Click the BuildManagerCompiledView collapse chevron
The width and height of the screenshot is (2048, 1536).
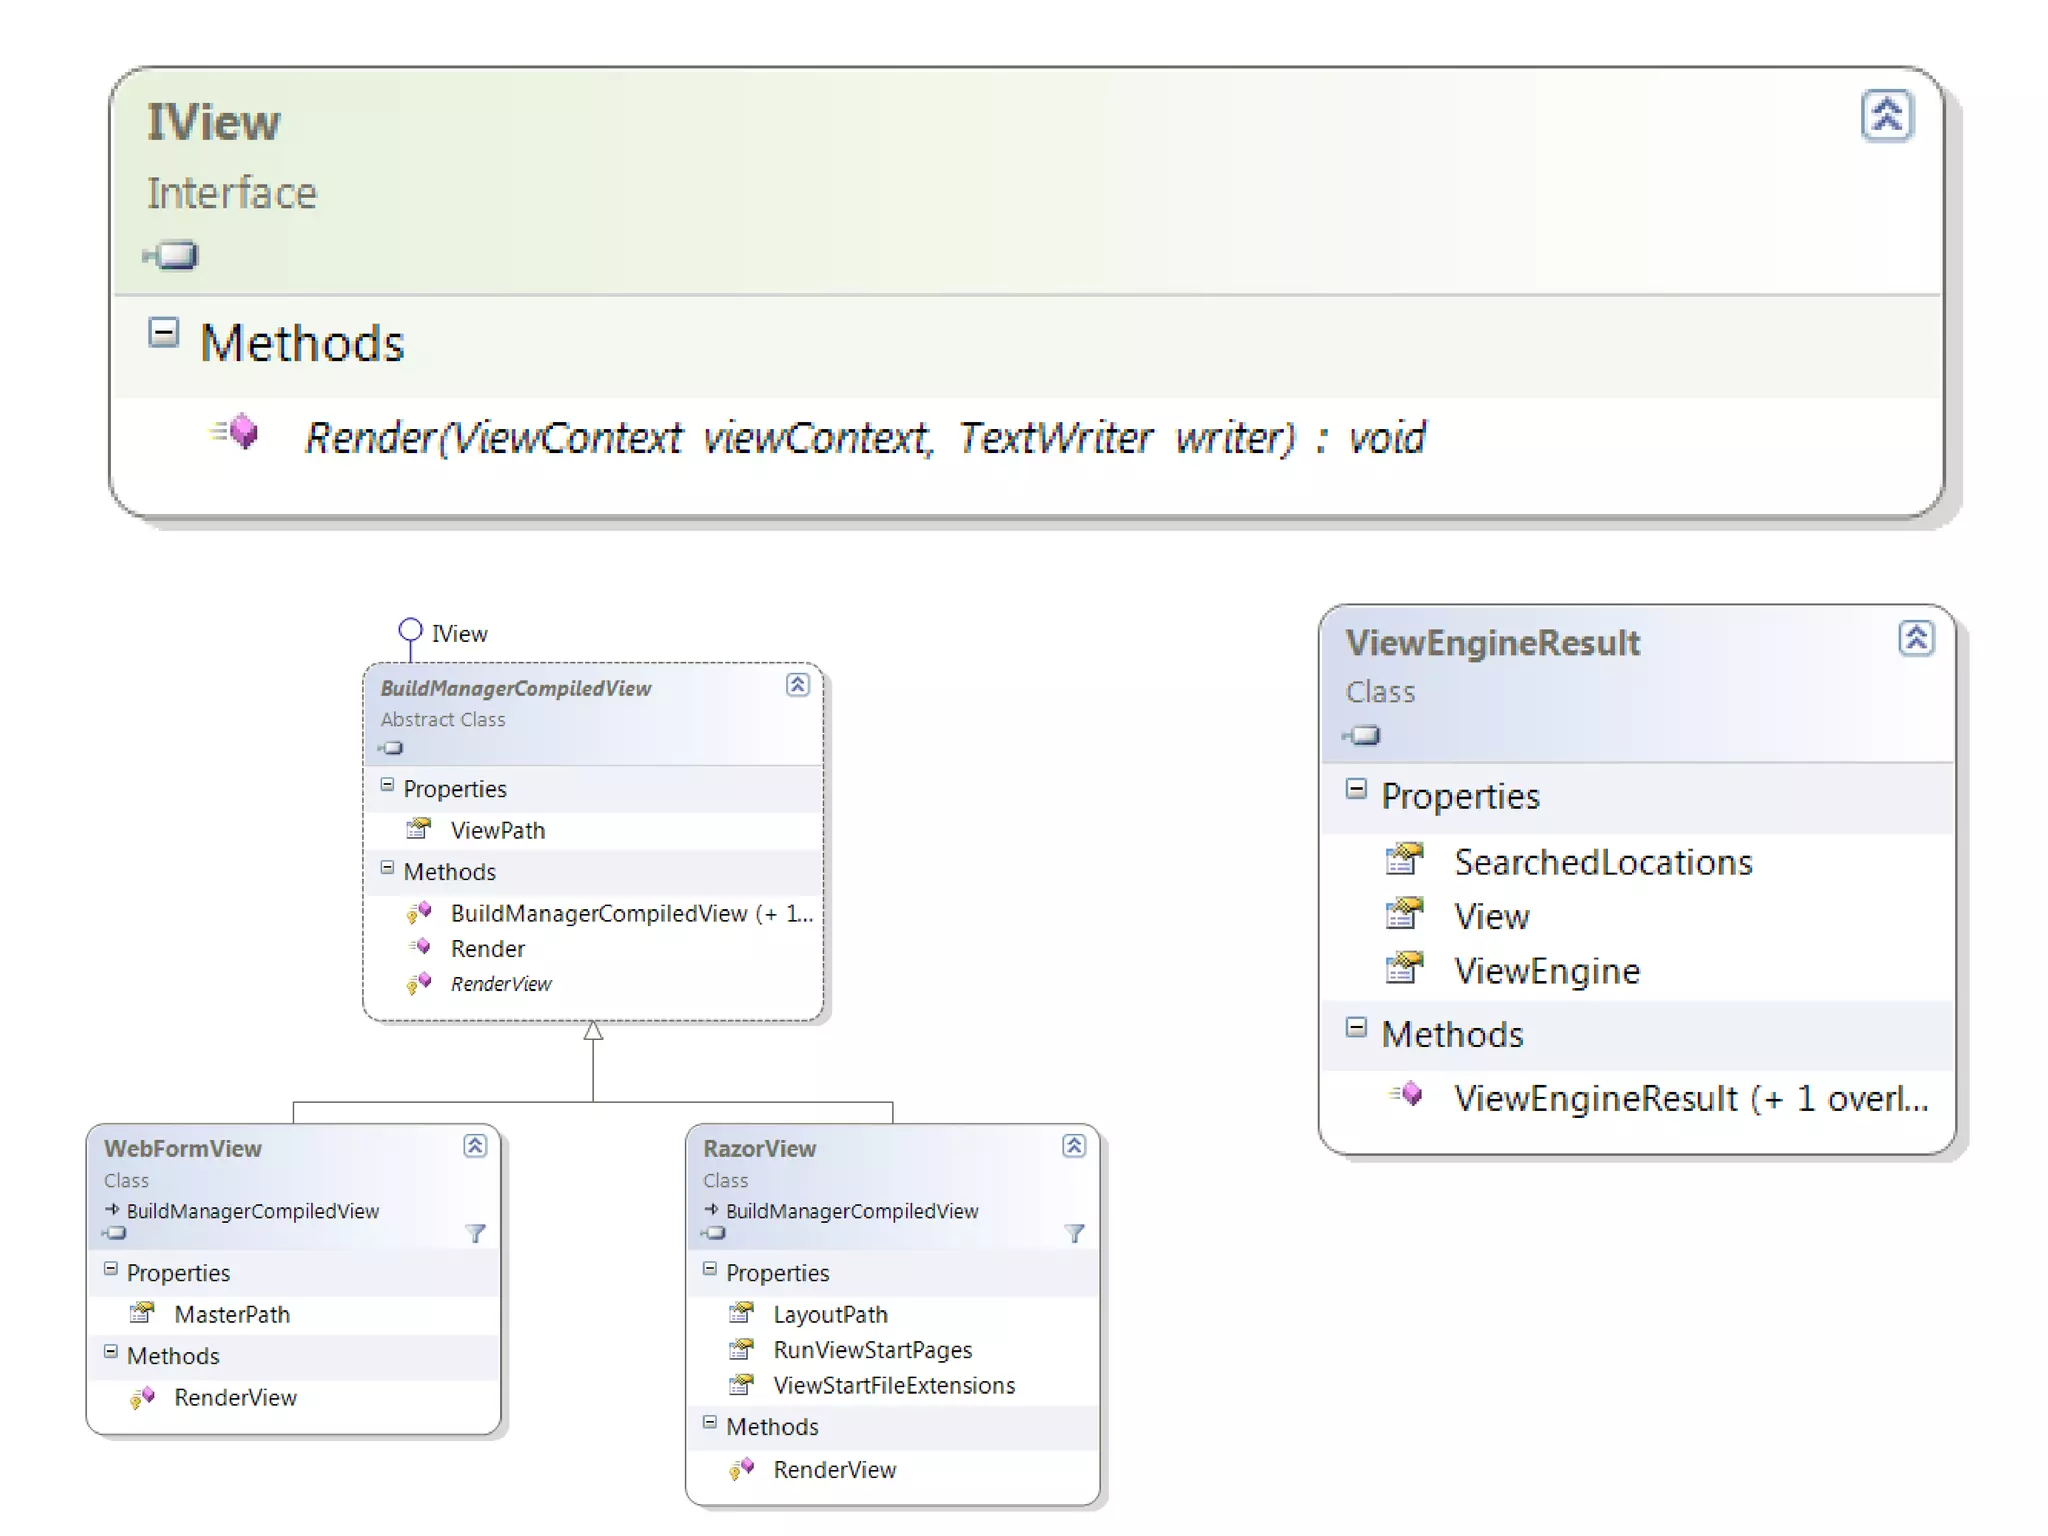tap(797, 685)
